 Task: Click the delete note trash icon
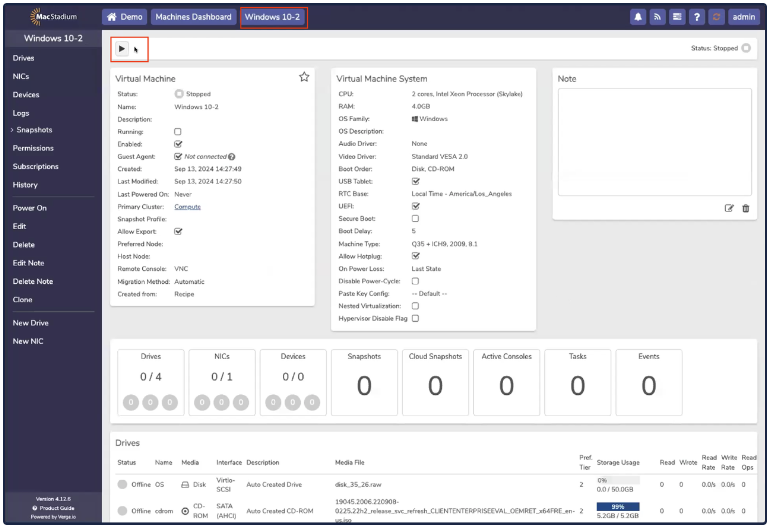click(745, 208)
